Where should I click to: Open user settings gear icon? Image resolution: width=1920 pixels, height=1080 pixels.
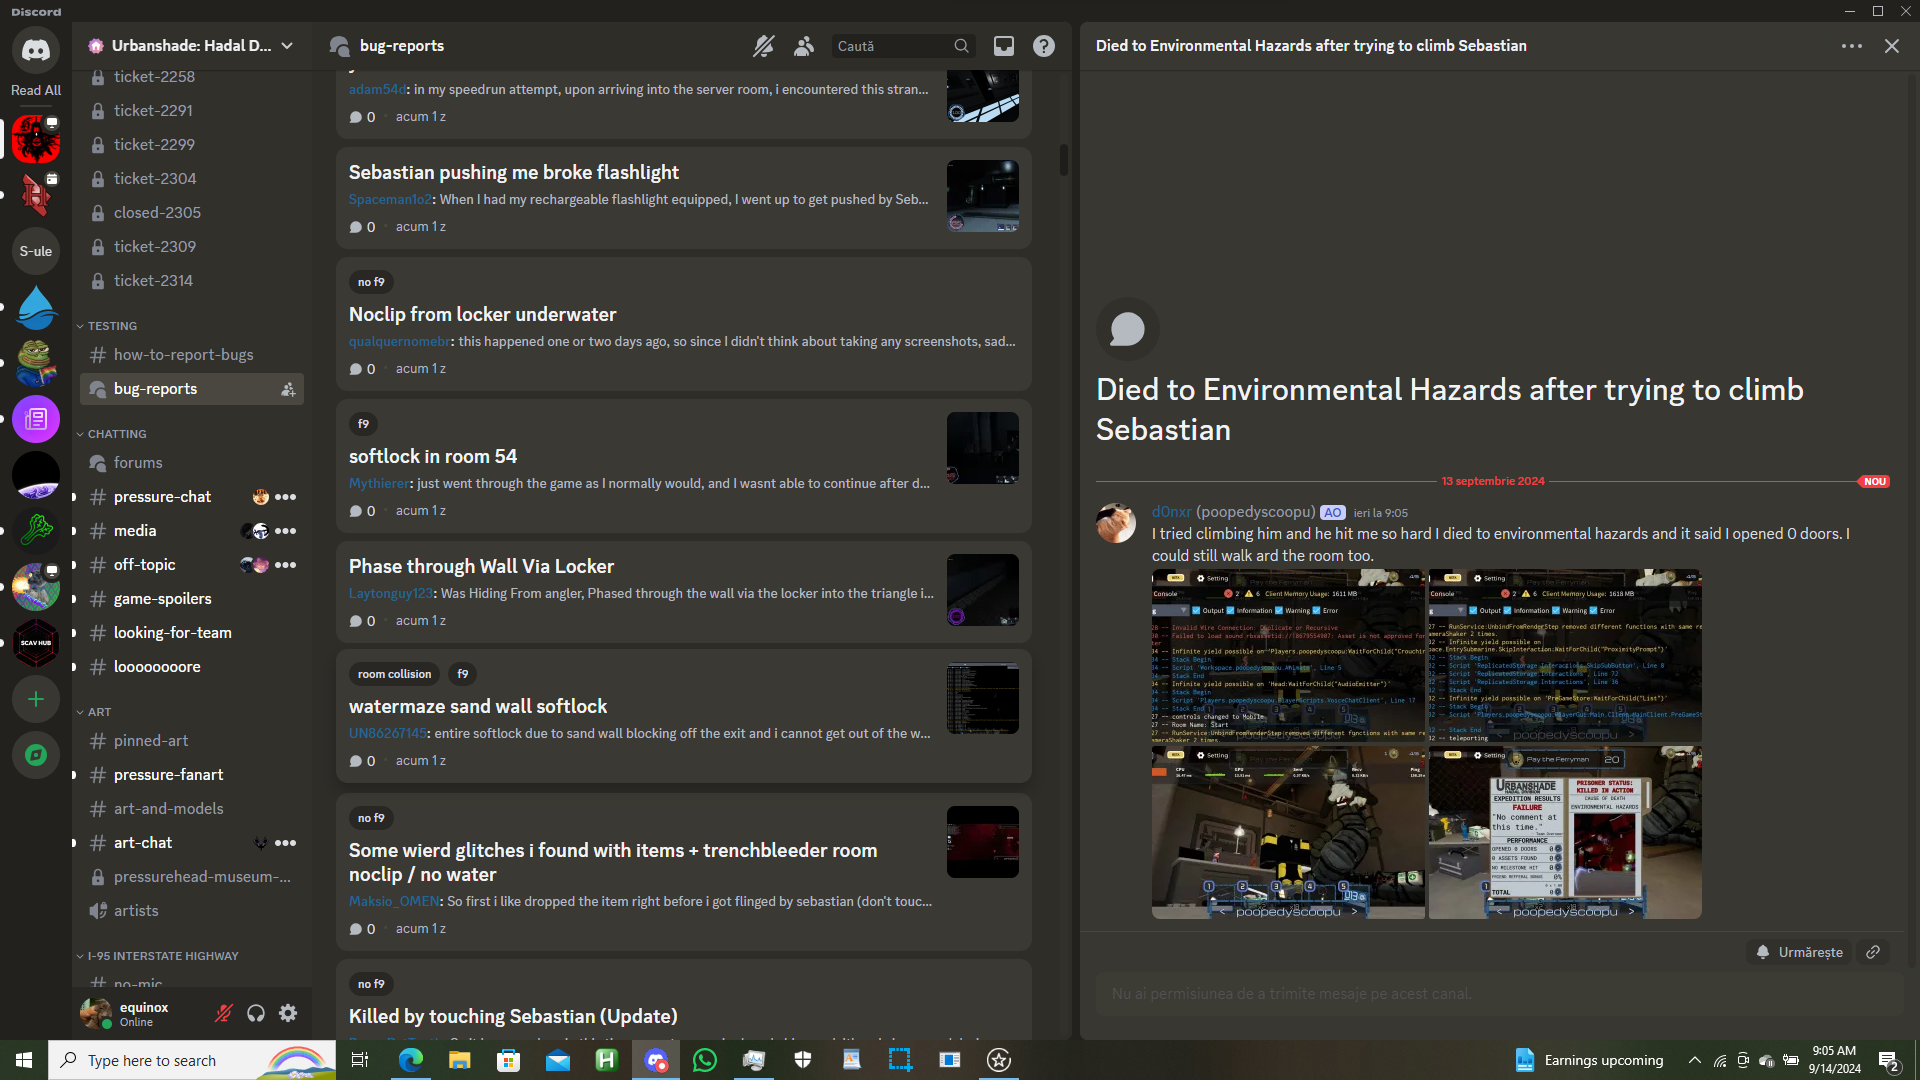tap(288, 1013)
